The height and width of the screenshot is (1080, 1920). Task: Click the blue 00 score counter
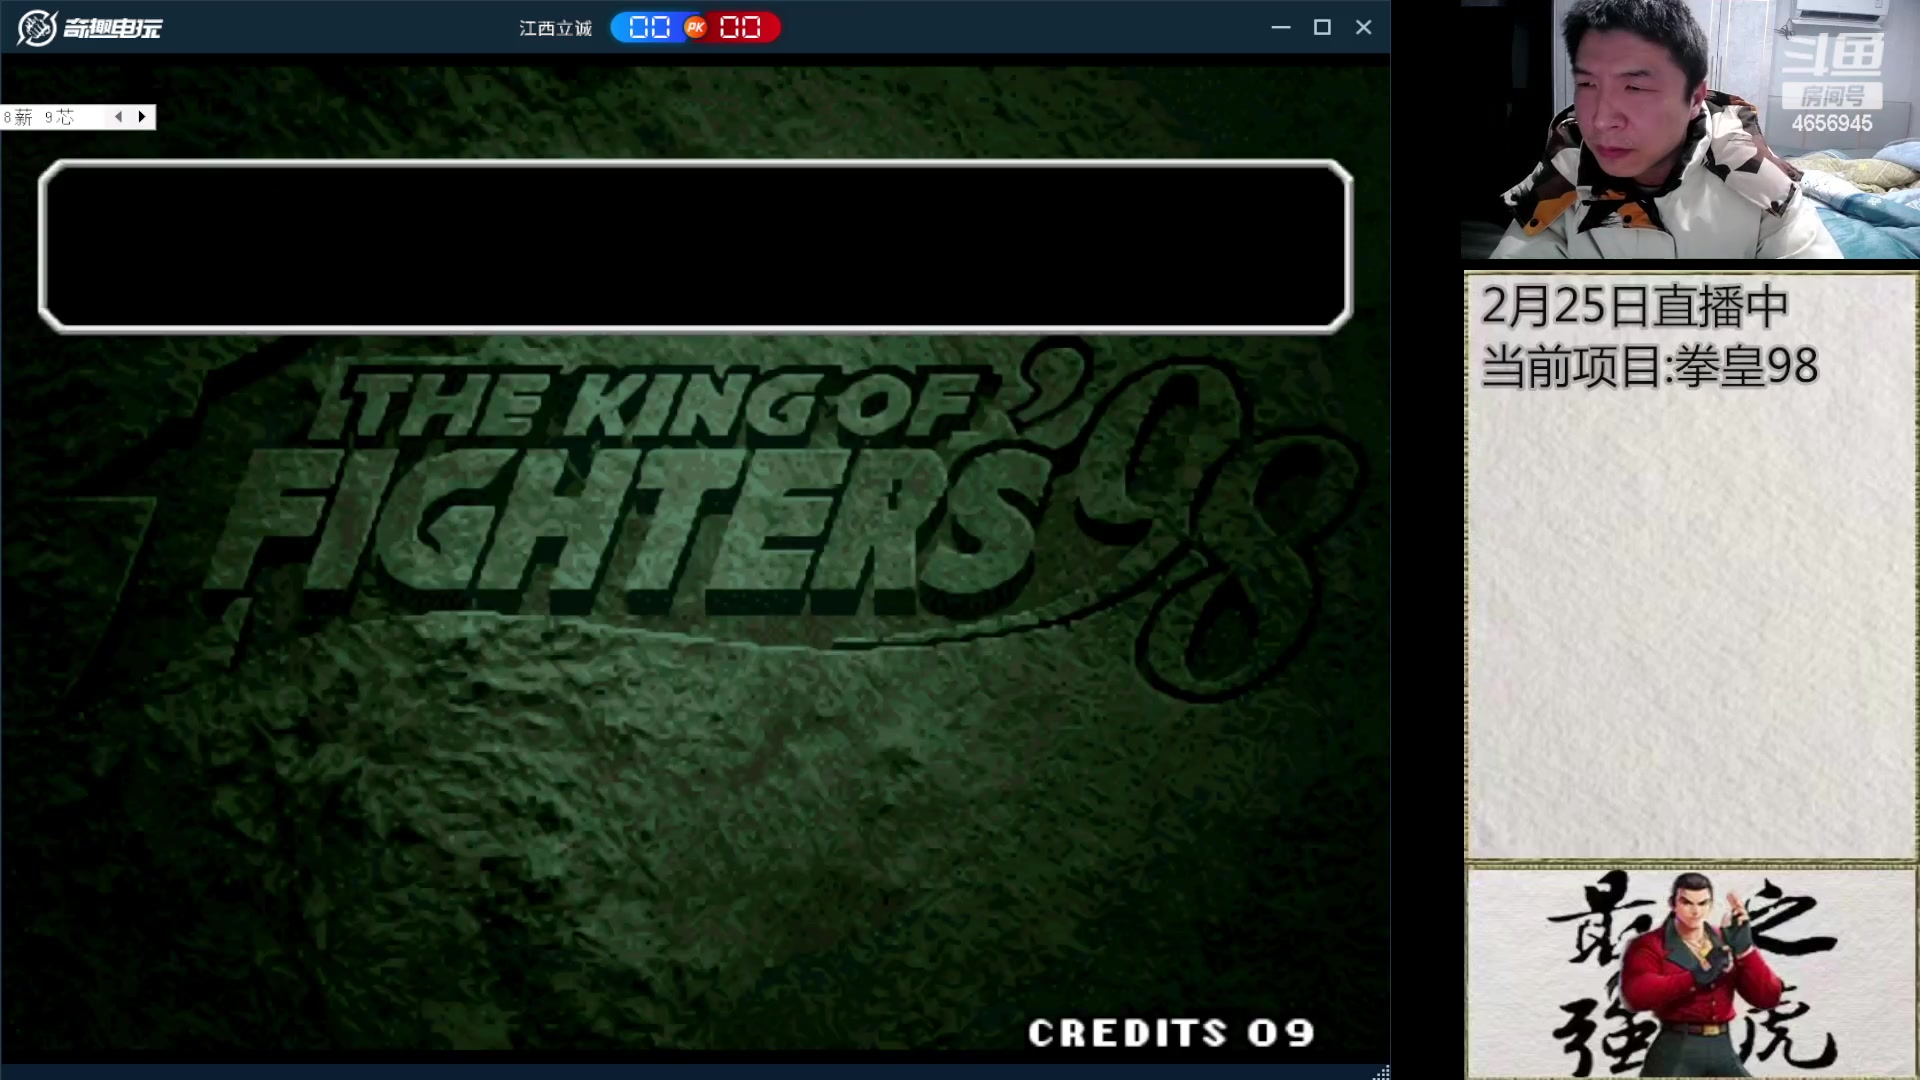click(x=649, y=28)
